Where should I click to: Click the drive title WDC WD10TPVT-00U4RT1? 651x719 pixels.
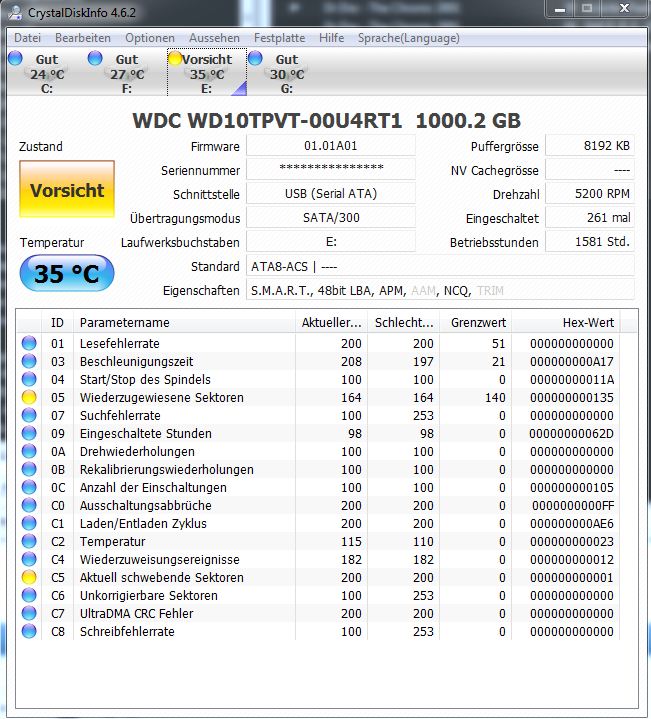[x=267, y=121]
